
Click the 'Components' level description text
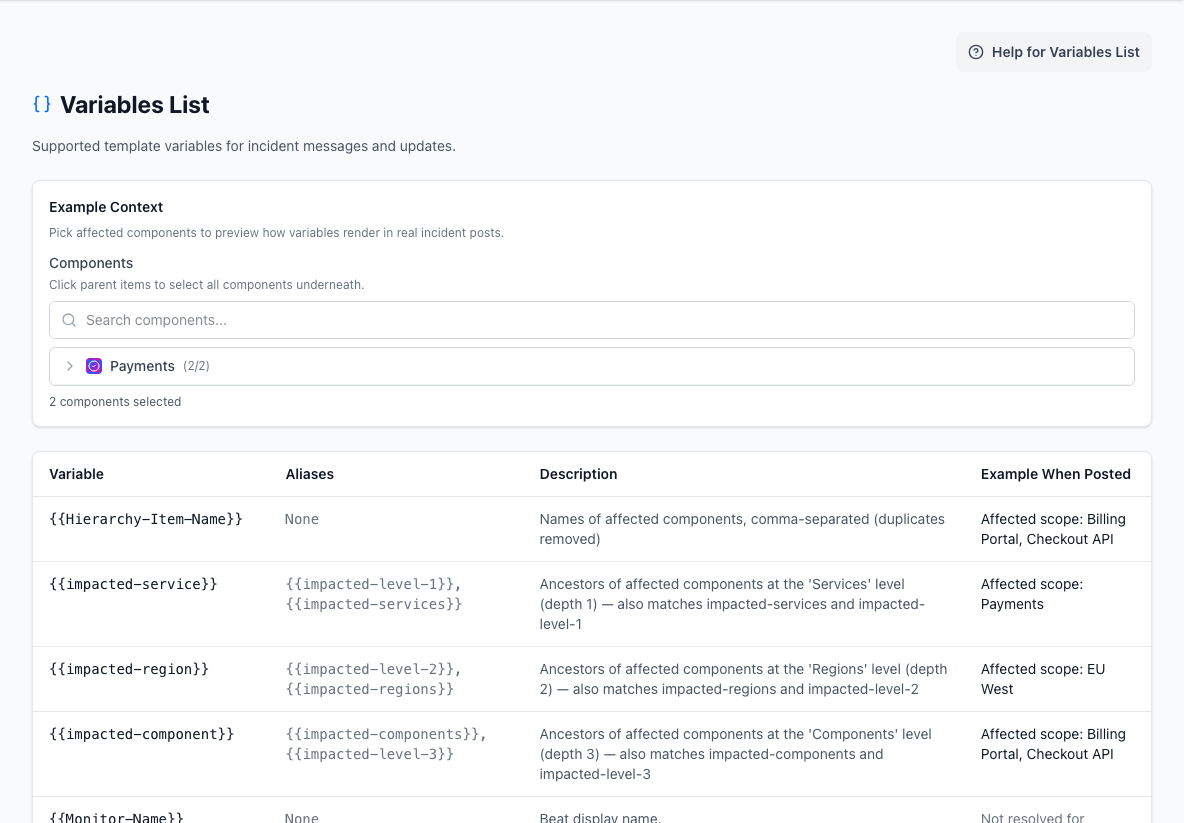735,754
